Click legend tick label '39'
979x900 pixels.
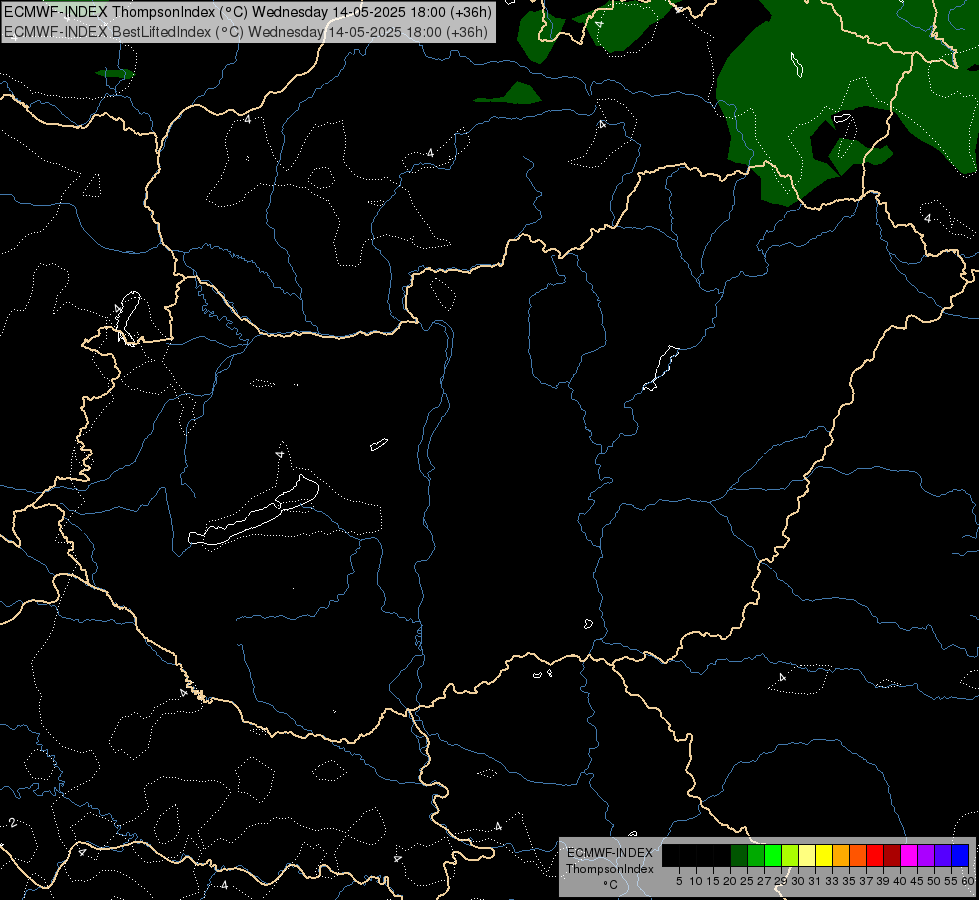tap(883, 881)
